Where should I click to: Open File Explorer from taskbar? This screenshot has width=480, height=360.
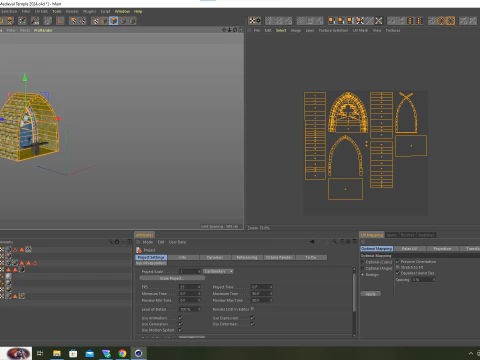click(x=57, y=353)
